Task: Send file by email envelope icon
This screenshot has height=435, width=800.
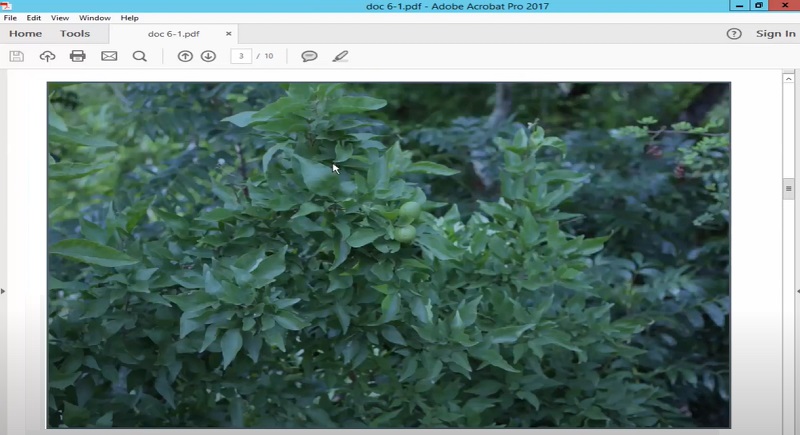Action: tap(109, 56)
